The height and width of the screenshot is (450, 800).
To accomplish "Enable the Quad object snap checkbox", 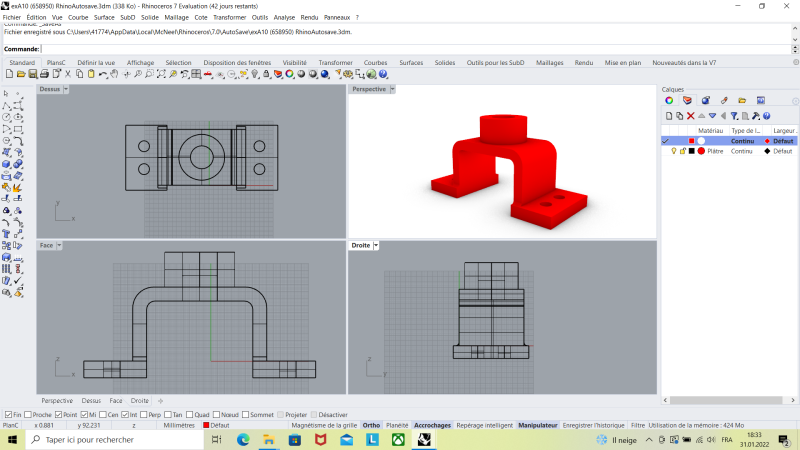I will click(x=190, y=414).
